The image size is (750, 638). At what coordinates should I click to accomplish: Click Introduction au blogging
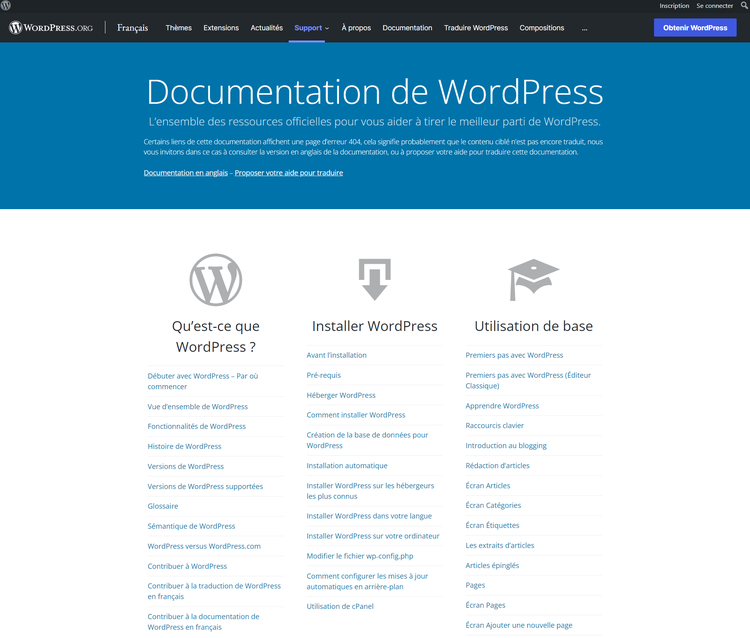coord(506,446)
